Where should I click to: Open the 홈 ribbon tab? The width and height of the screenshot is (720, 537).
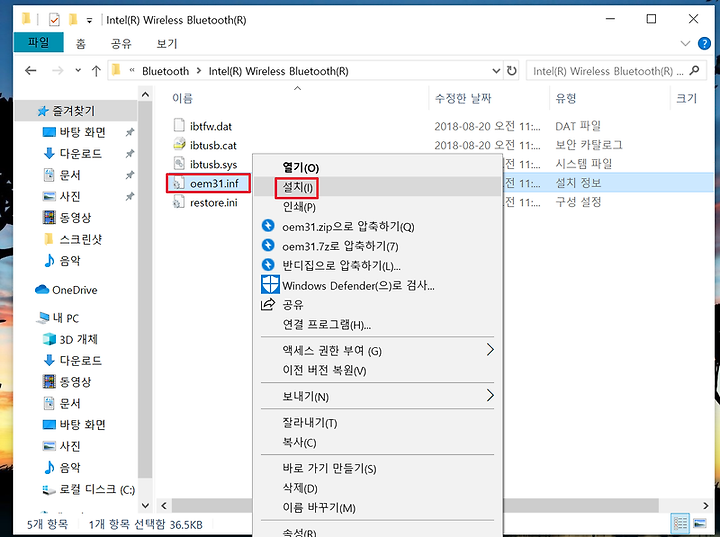click(81, 44)
